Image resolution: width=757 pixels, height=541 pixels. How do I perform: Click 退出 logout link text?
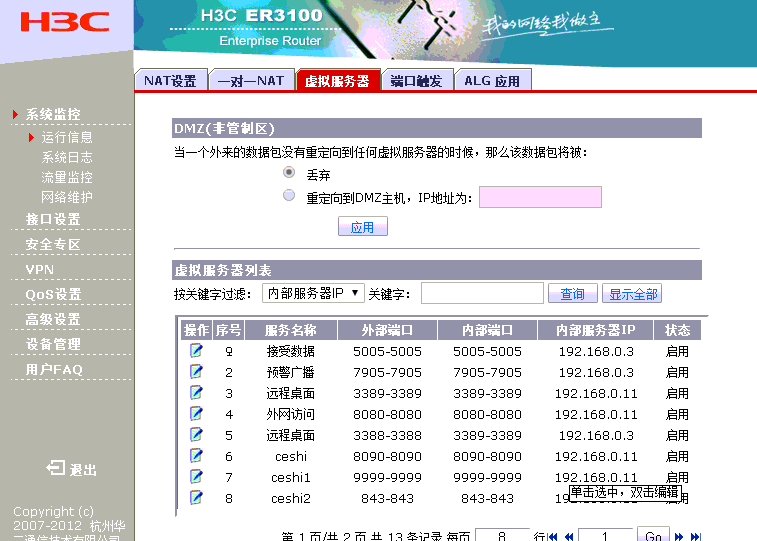(x=83, y=470)
